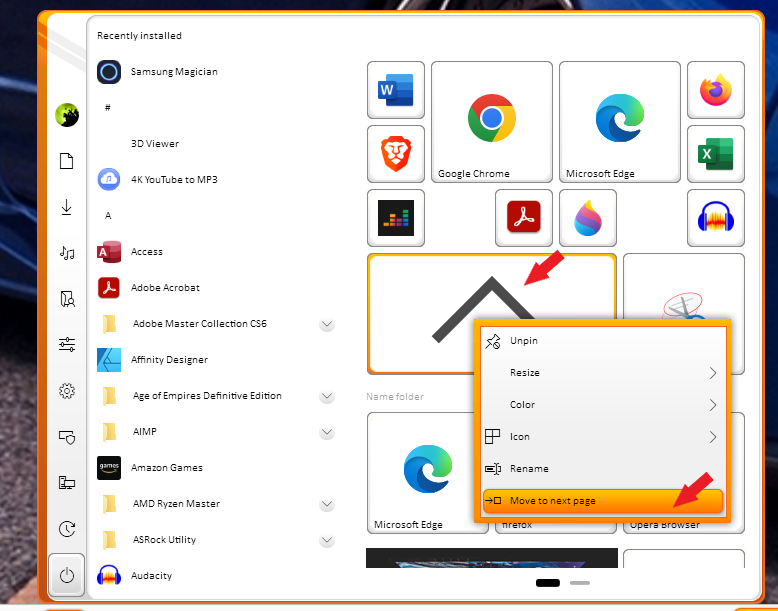Open Settings gear in the sidebar
This screenshot has width=778, height=611.
coord(66,391)
